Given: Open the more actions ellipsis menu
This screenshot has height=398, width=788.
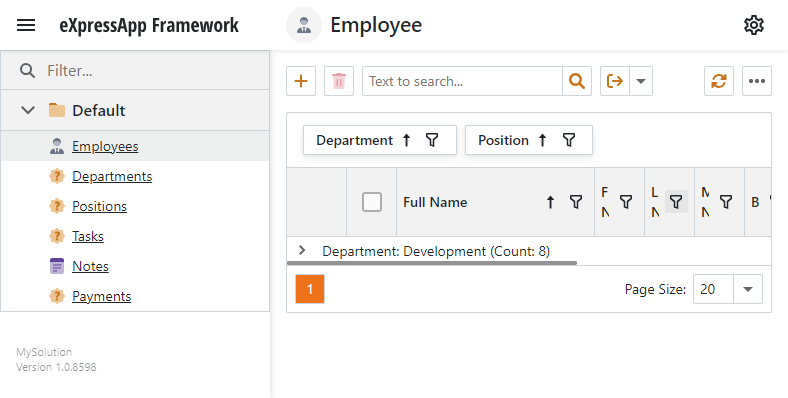Looking at the screenshot, I should point(757,81).
